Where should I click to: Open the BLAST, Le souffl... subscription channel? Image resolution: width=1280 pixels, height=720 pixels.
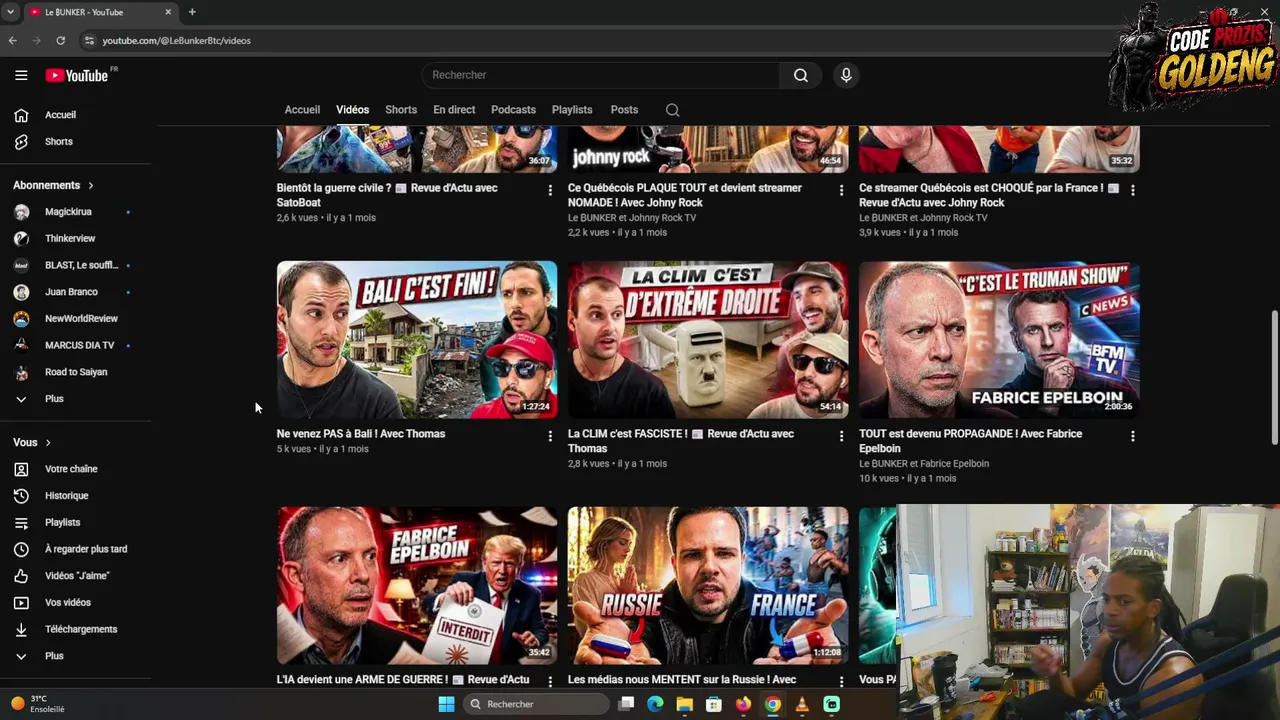pos(81,265)
